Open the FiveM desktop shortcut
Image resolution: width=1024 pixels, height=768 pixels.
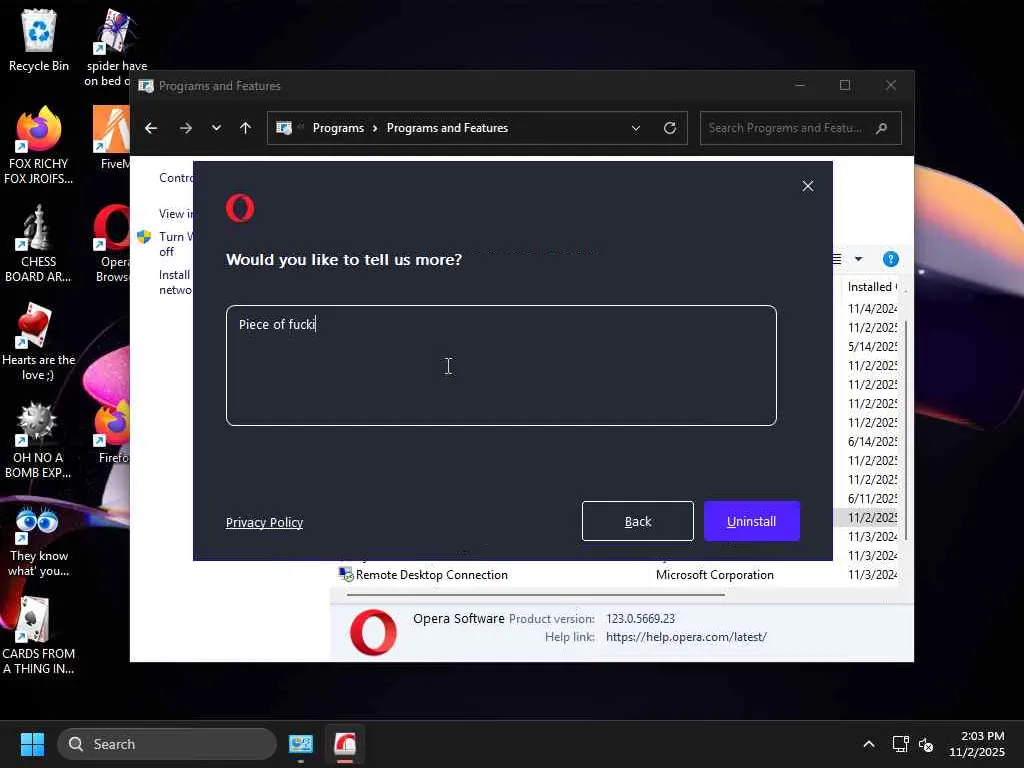point(112,137)
